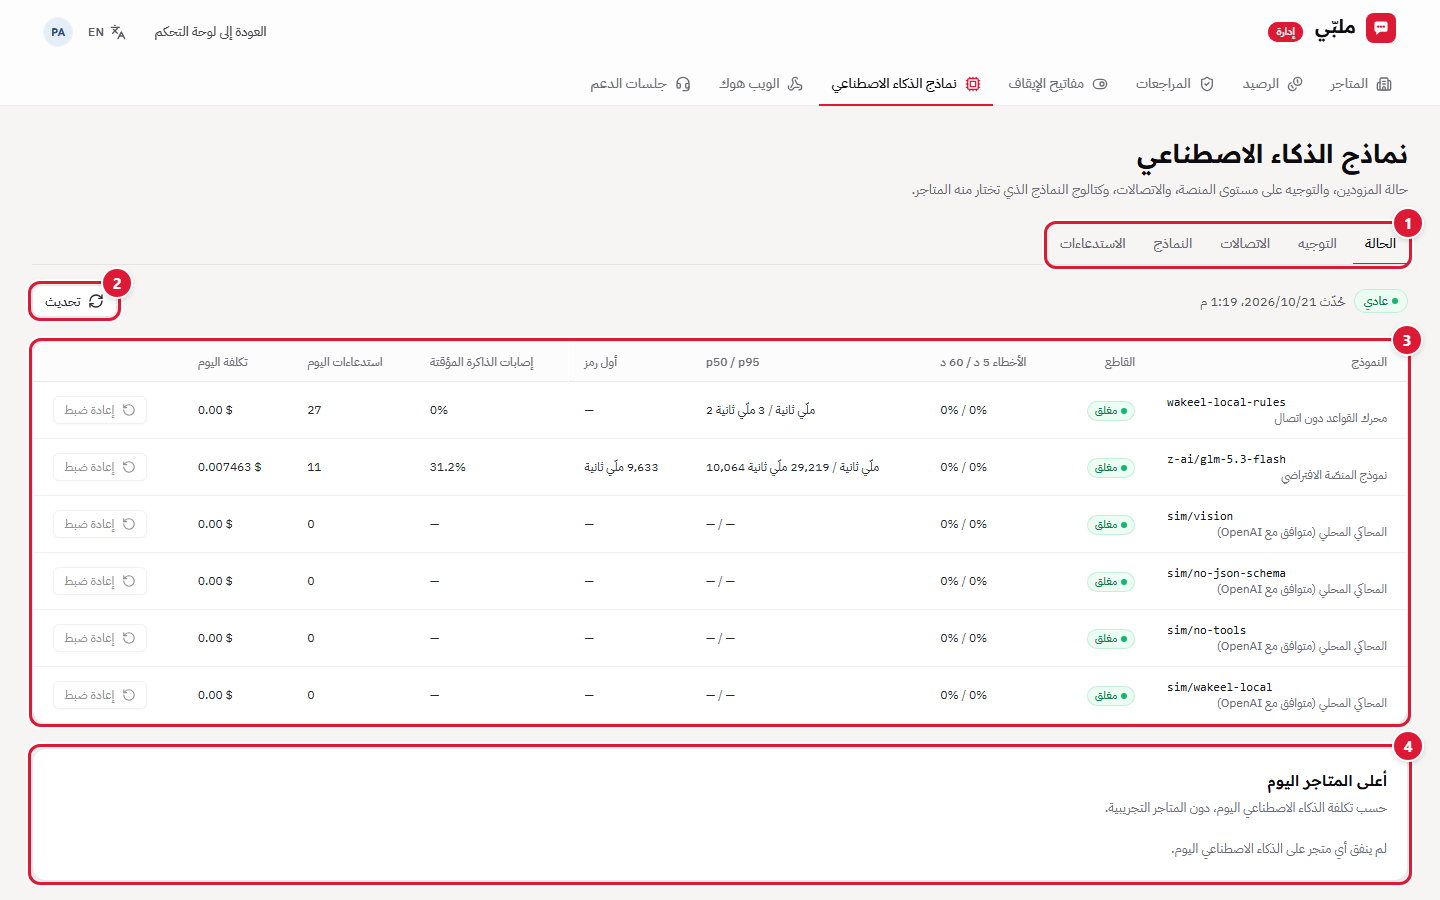Click the حُدّث 2026/10/21 timestamp text
Screen dimensions: 1440x900
(x=1273, y=301)
